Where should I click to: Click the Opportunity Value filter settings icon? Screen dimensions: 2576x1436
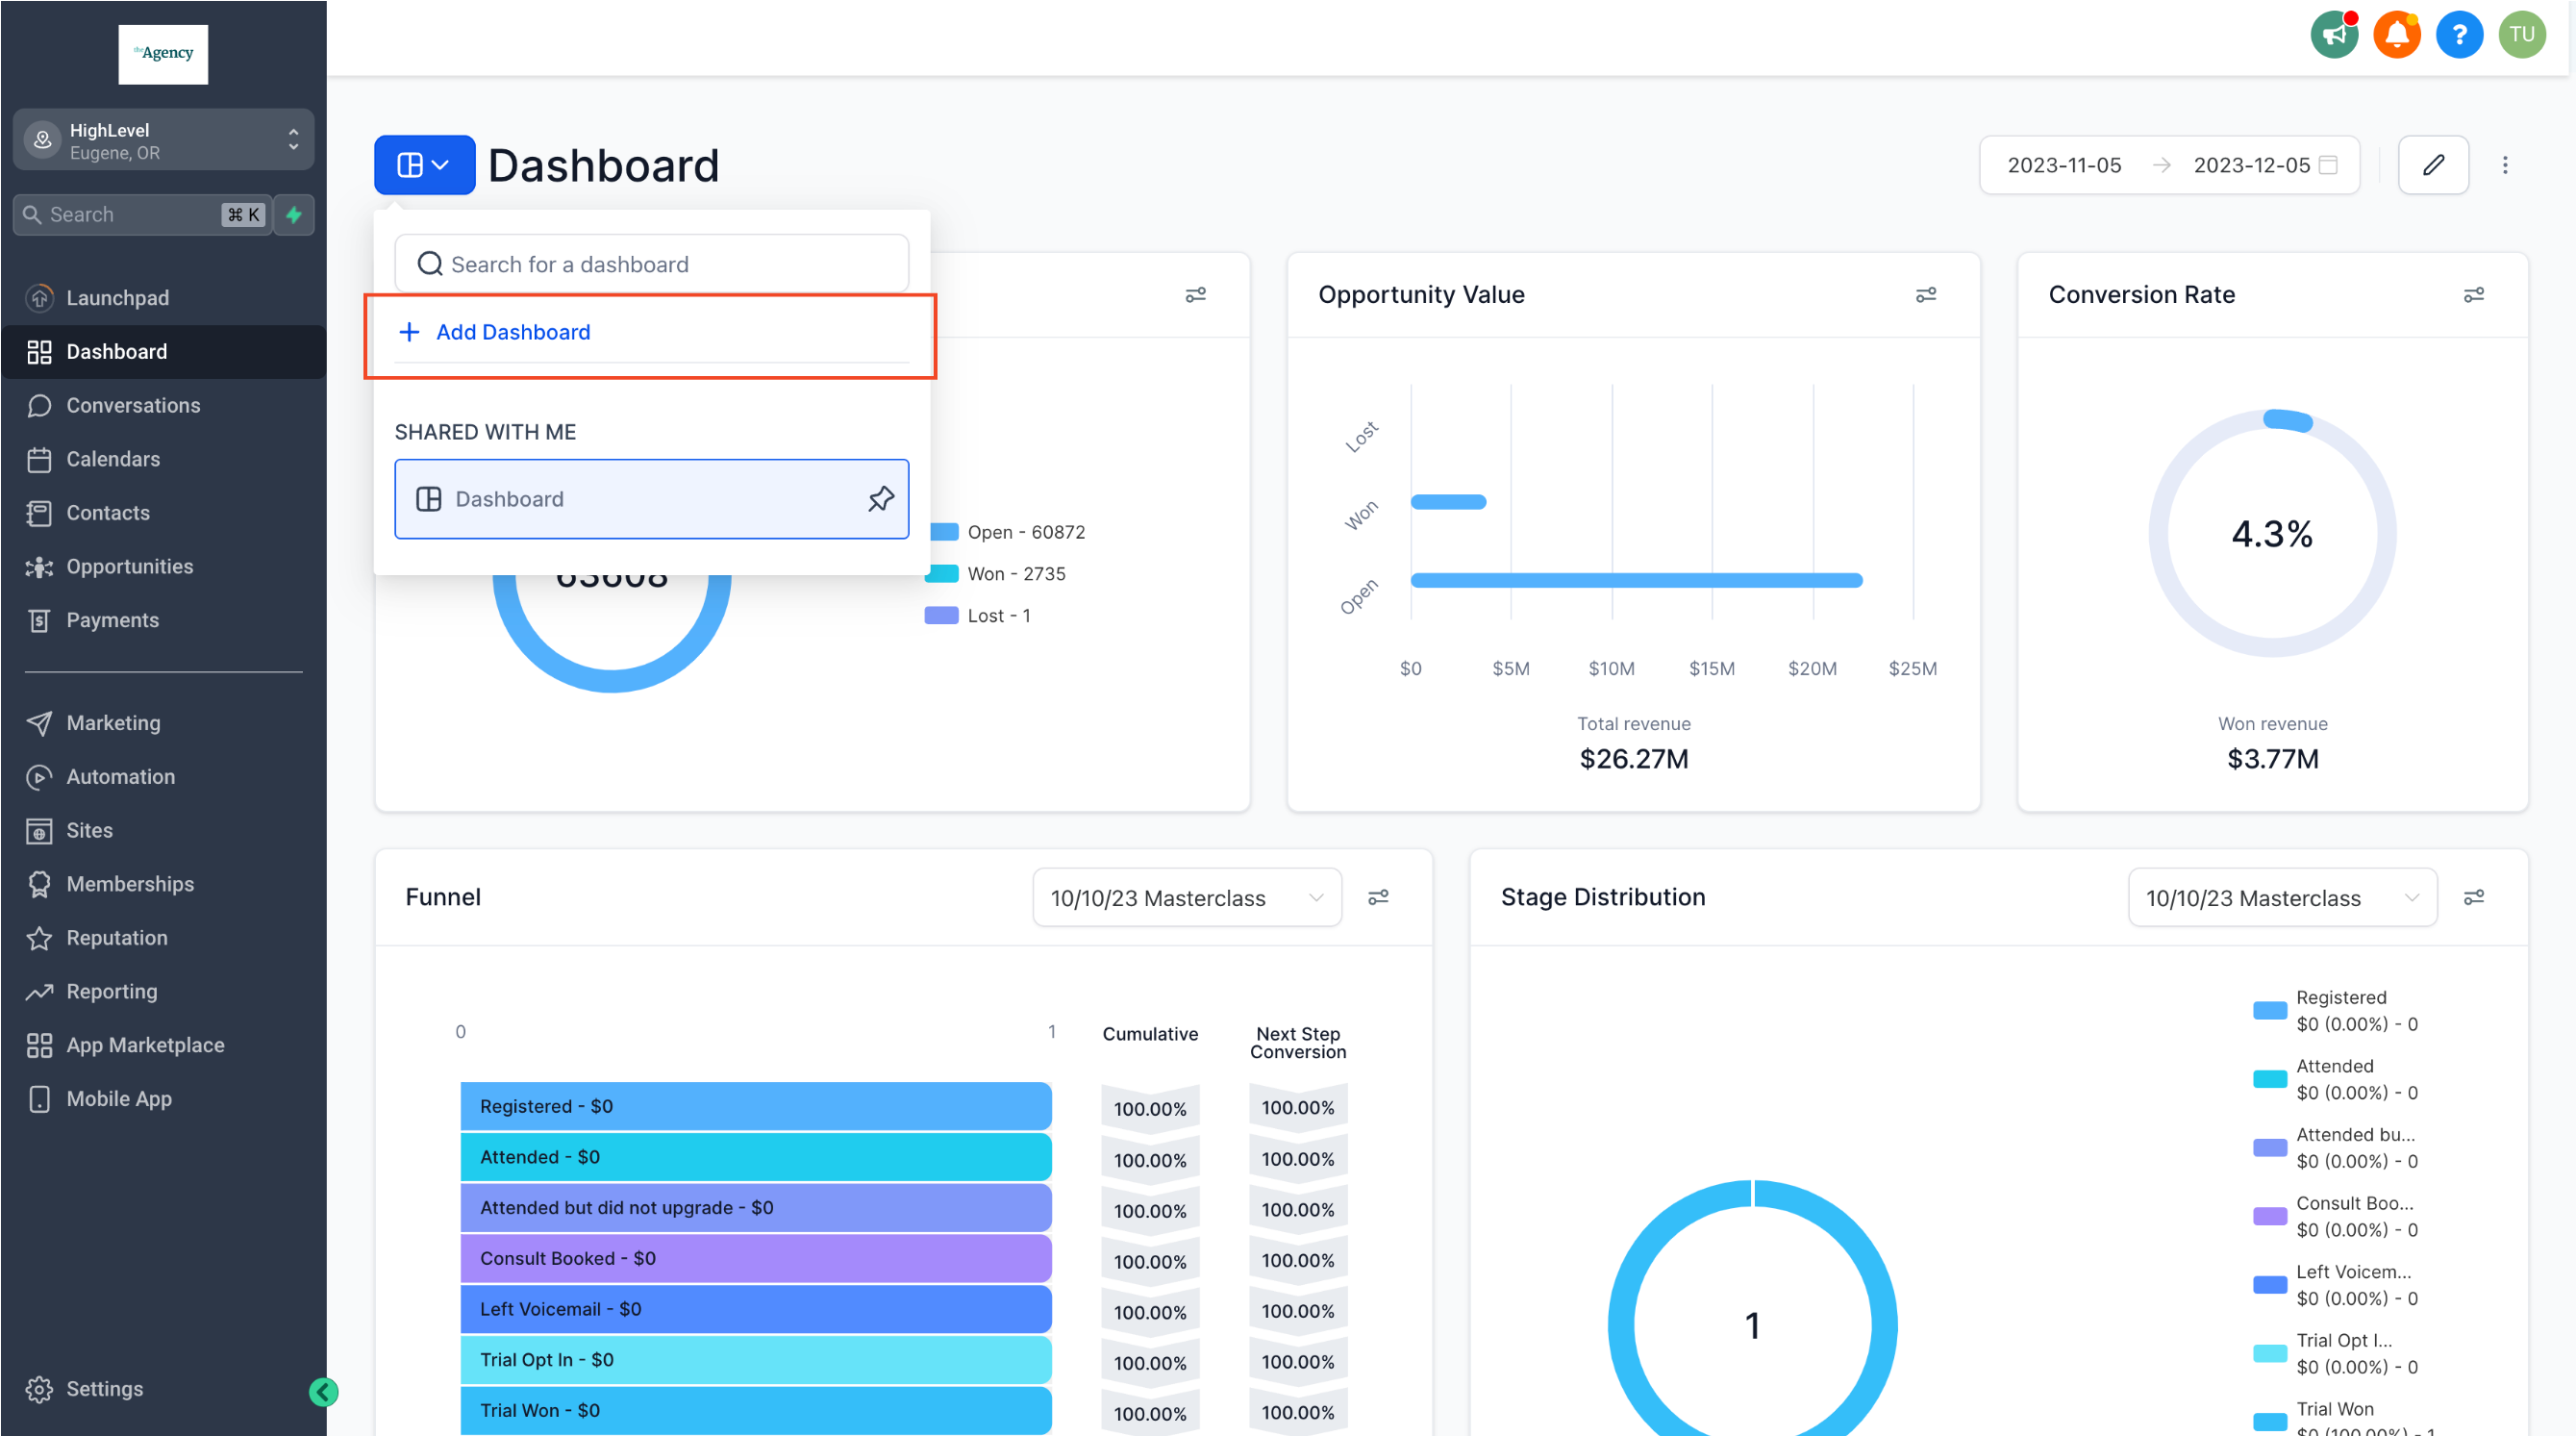coord(1925,295)
